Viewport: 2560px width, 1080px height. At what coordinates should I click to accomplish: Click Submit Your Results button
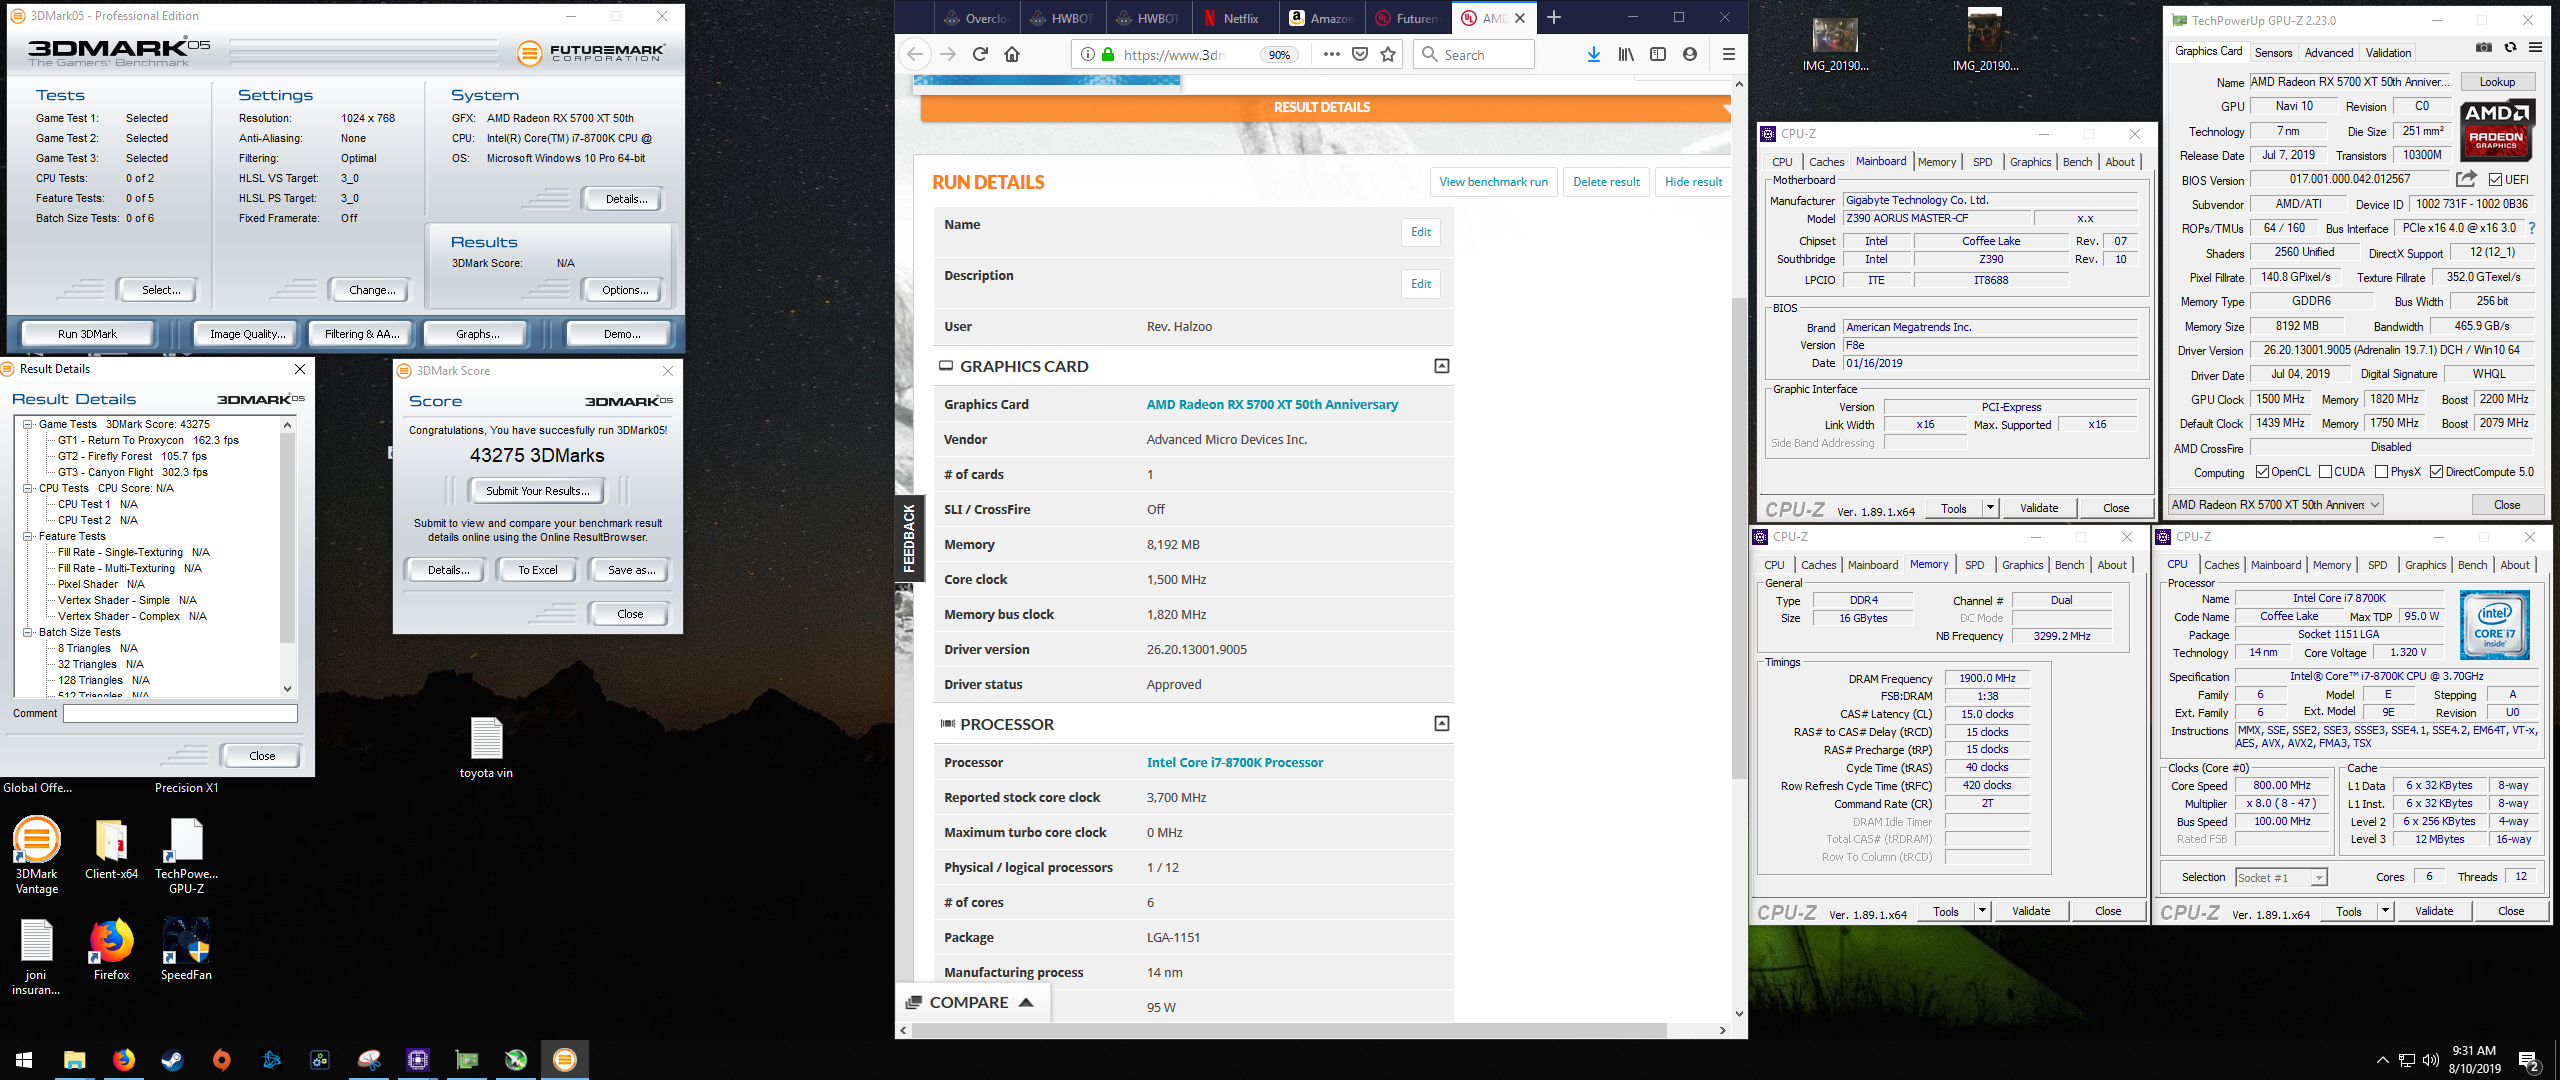[537, 491]
